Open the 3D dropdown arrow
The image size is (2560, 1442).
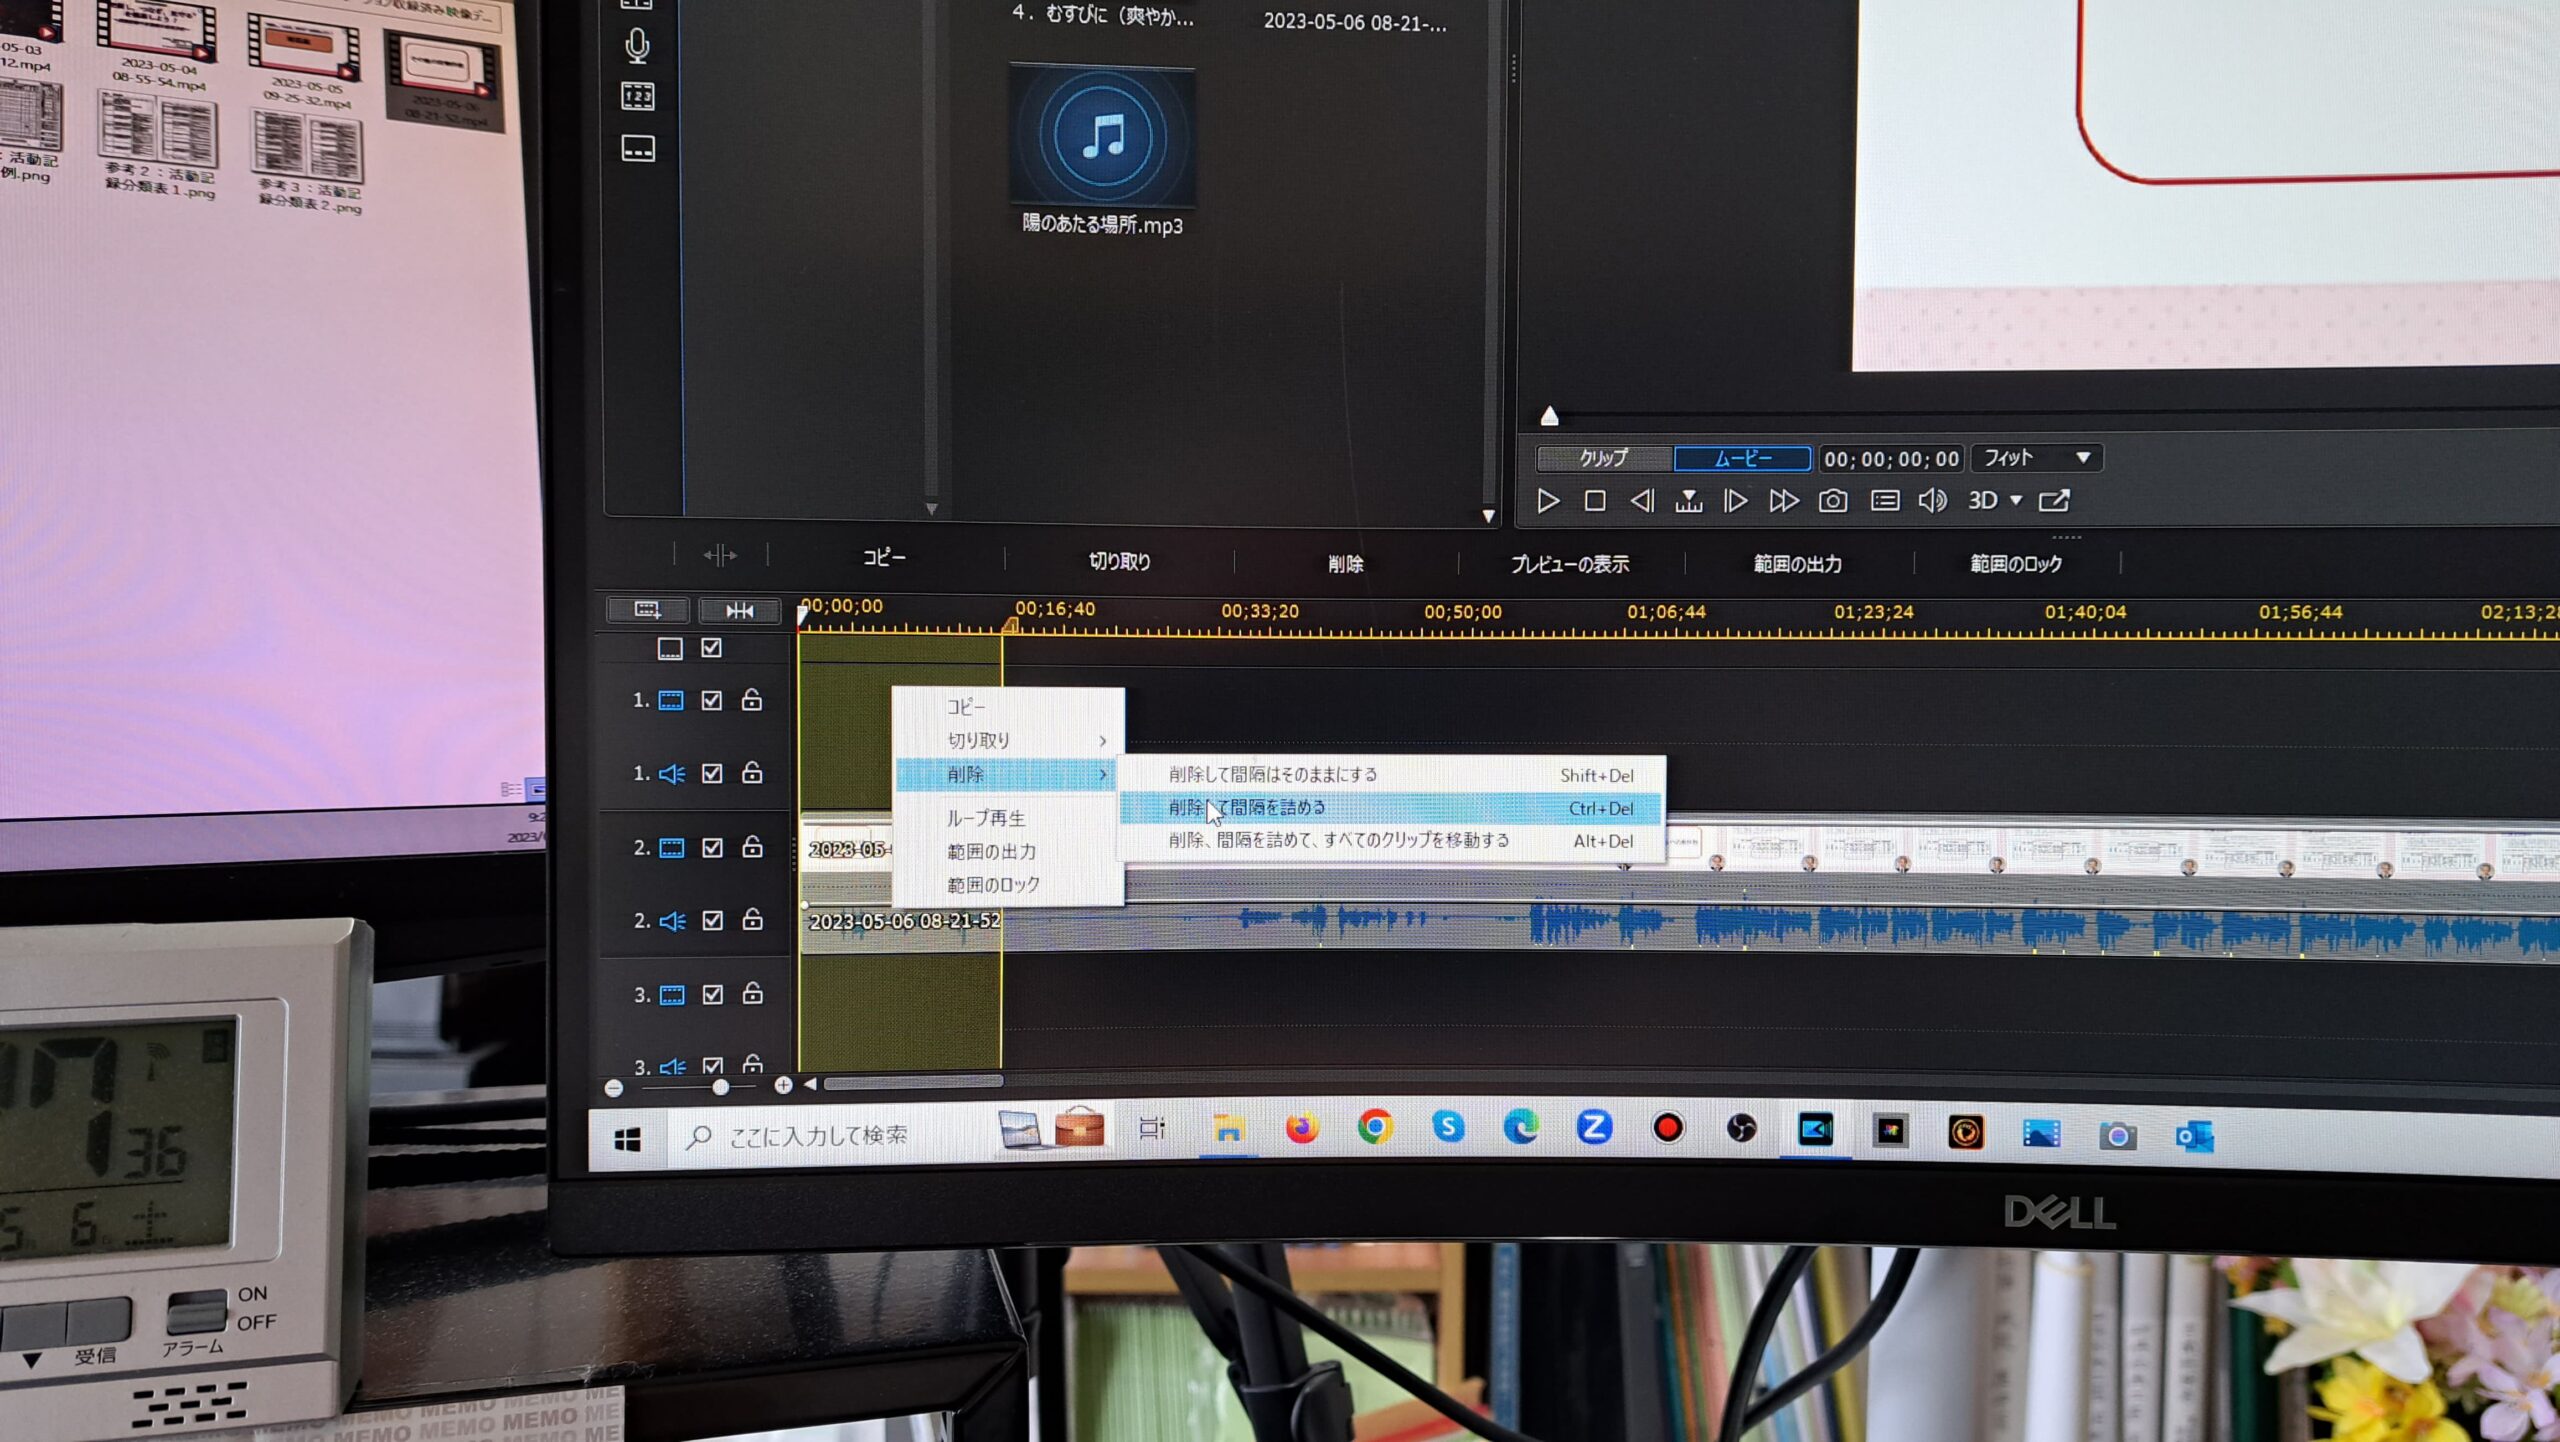click(x=2016, y=500)
